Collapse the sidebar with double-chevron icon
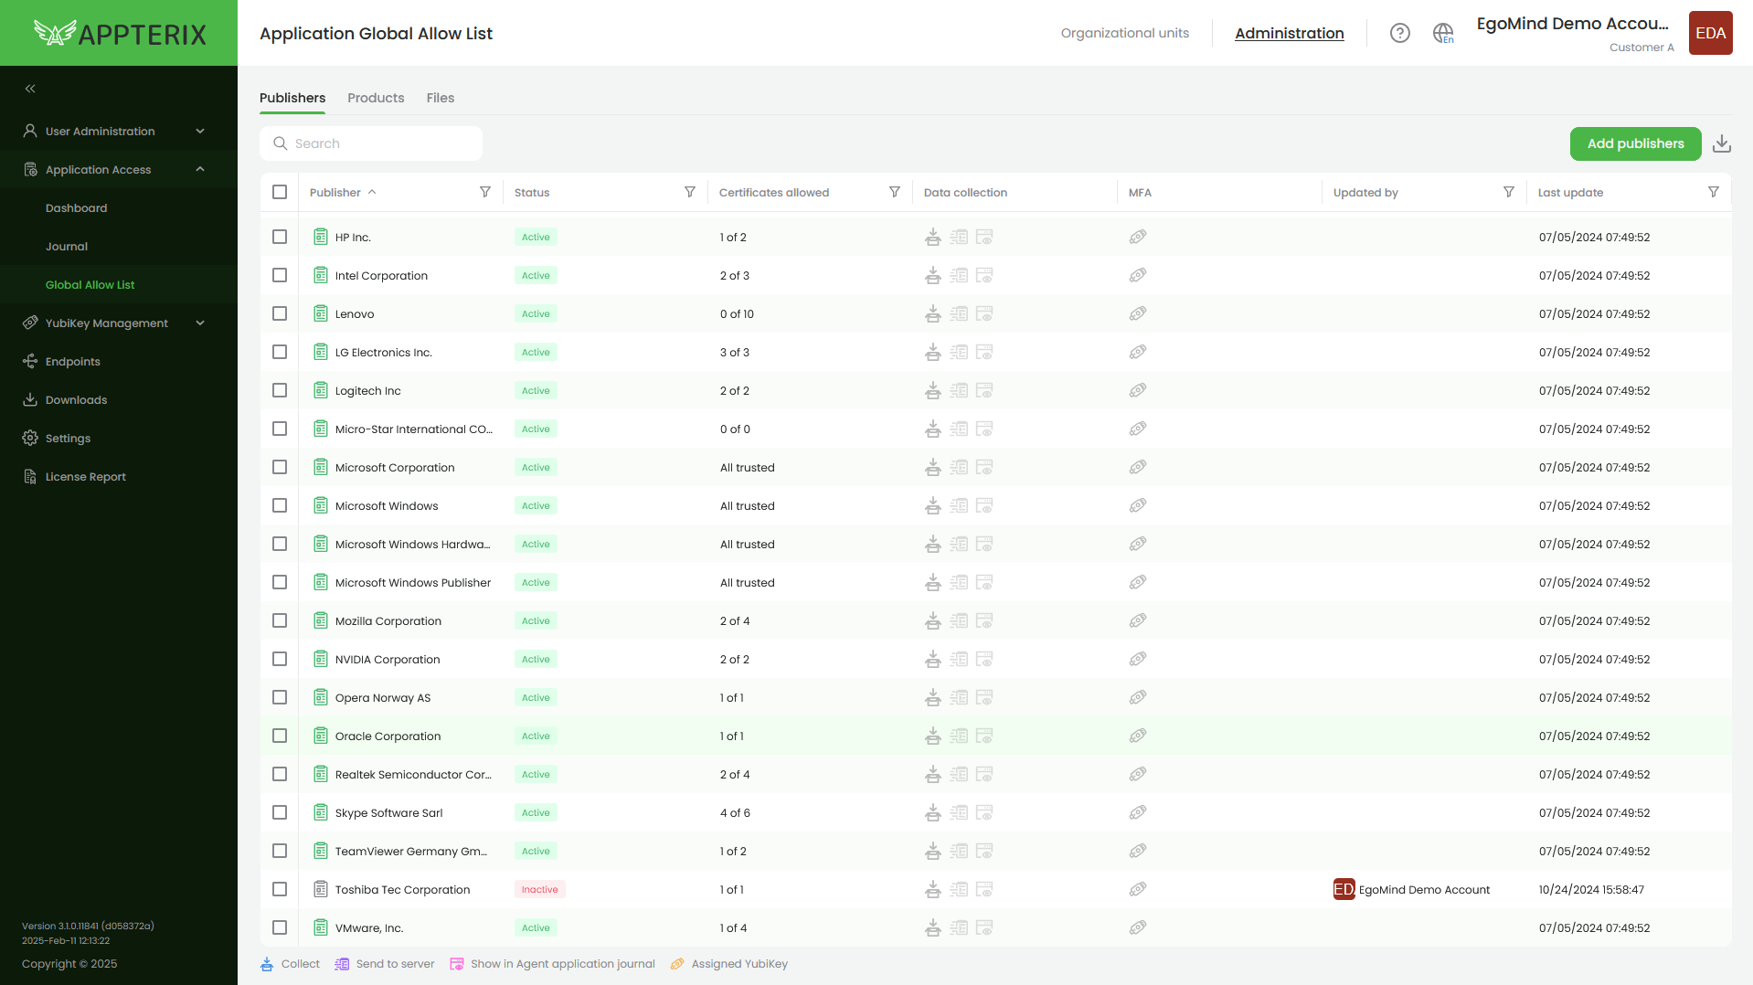 [30, 89]
